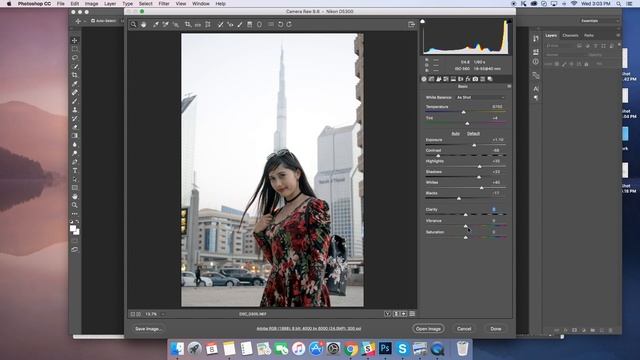Click the Vibrance slider handle
Image resolution: width=640 pixels, height=360 pixels.
pos(466,226)
